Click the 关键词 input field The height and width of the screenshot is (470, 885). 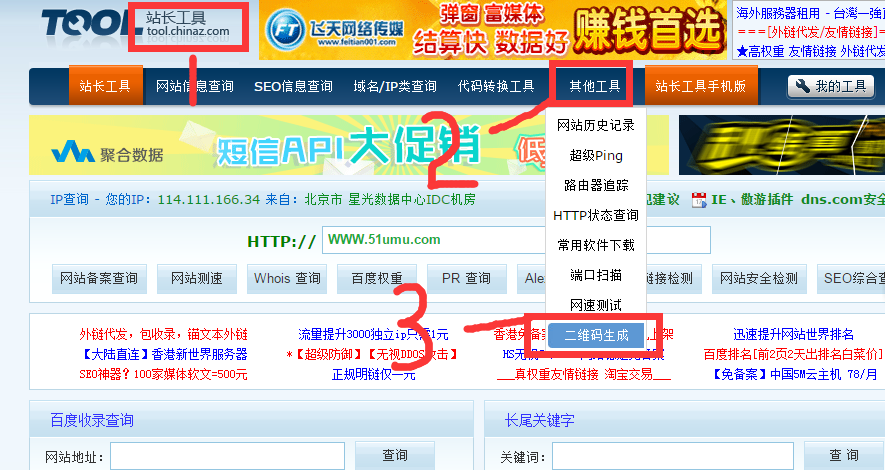673,456
